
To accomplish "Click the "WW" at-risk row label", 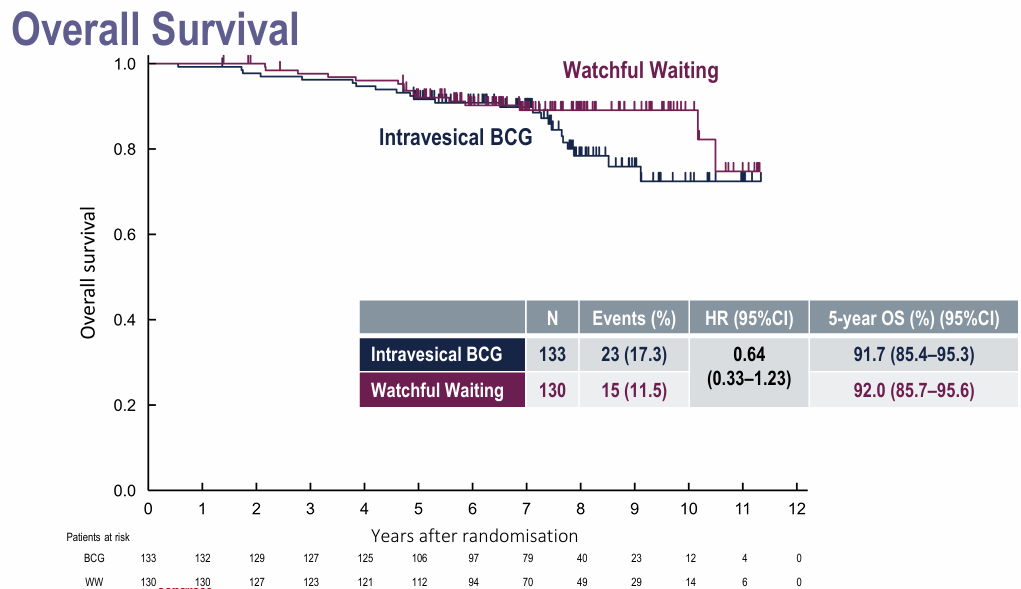I will pyautogui.click(x=94, y=581).
